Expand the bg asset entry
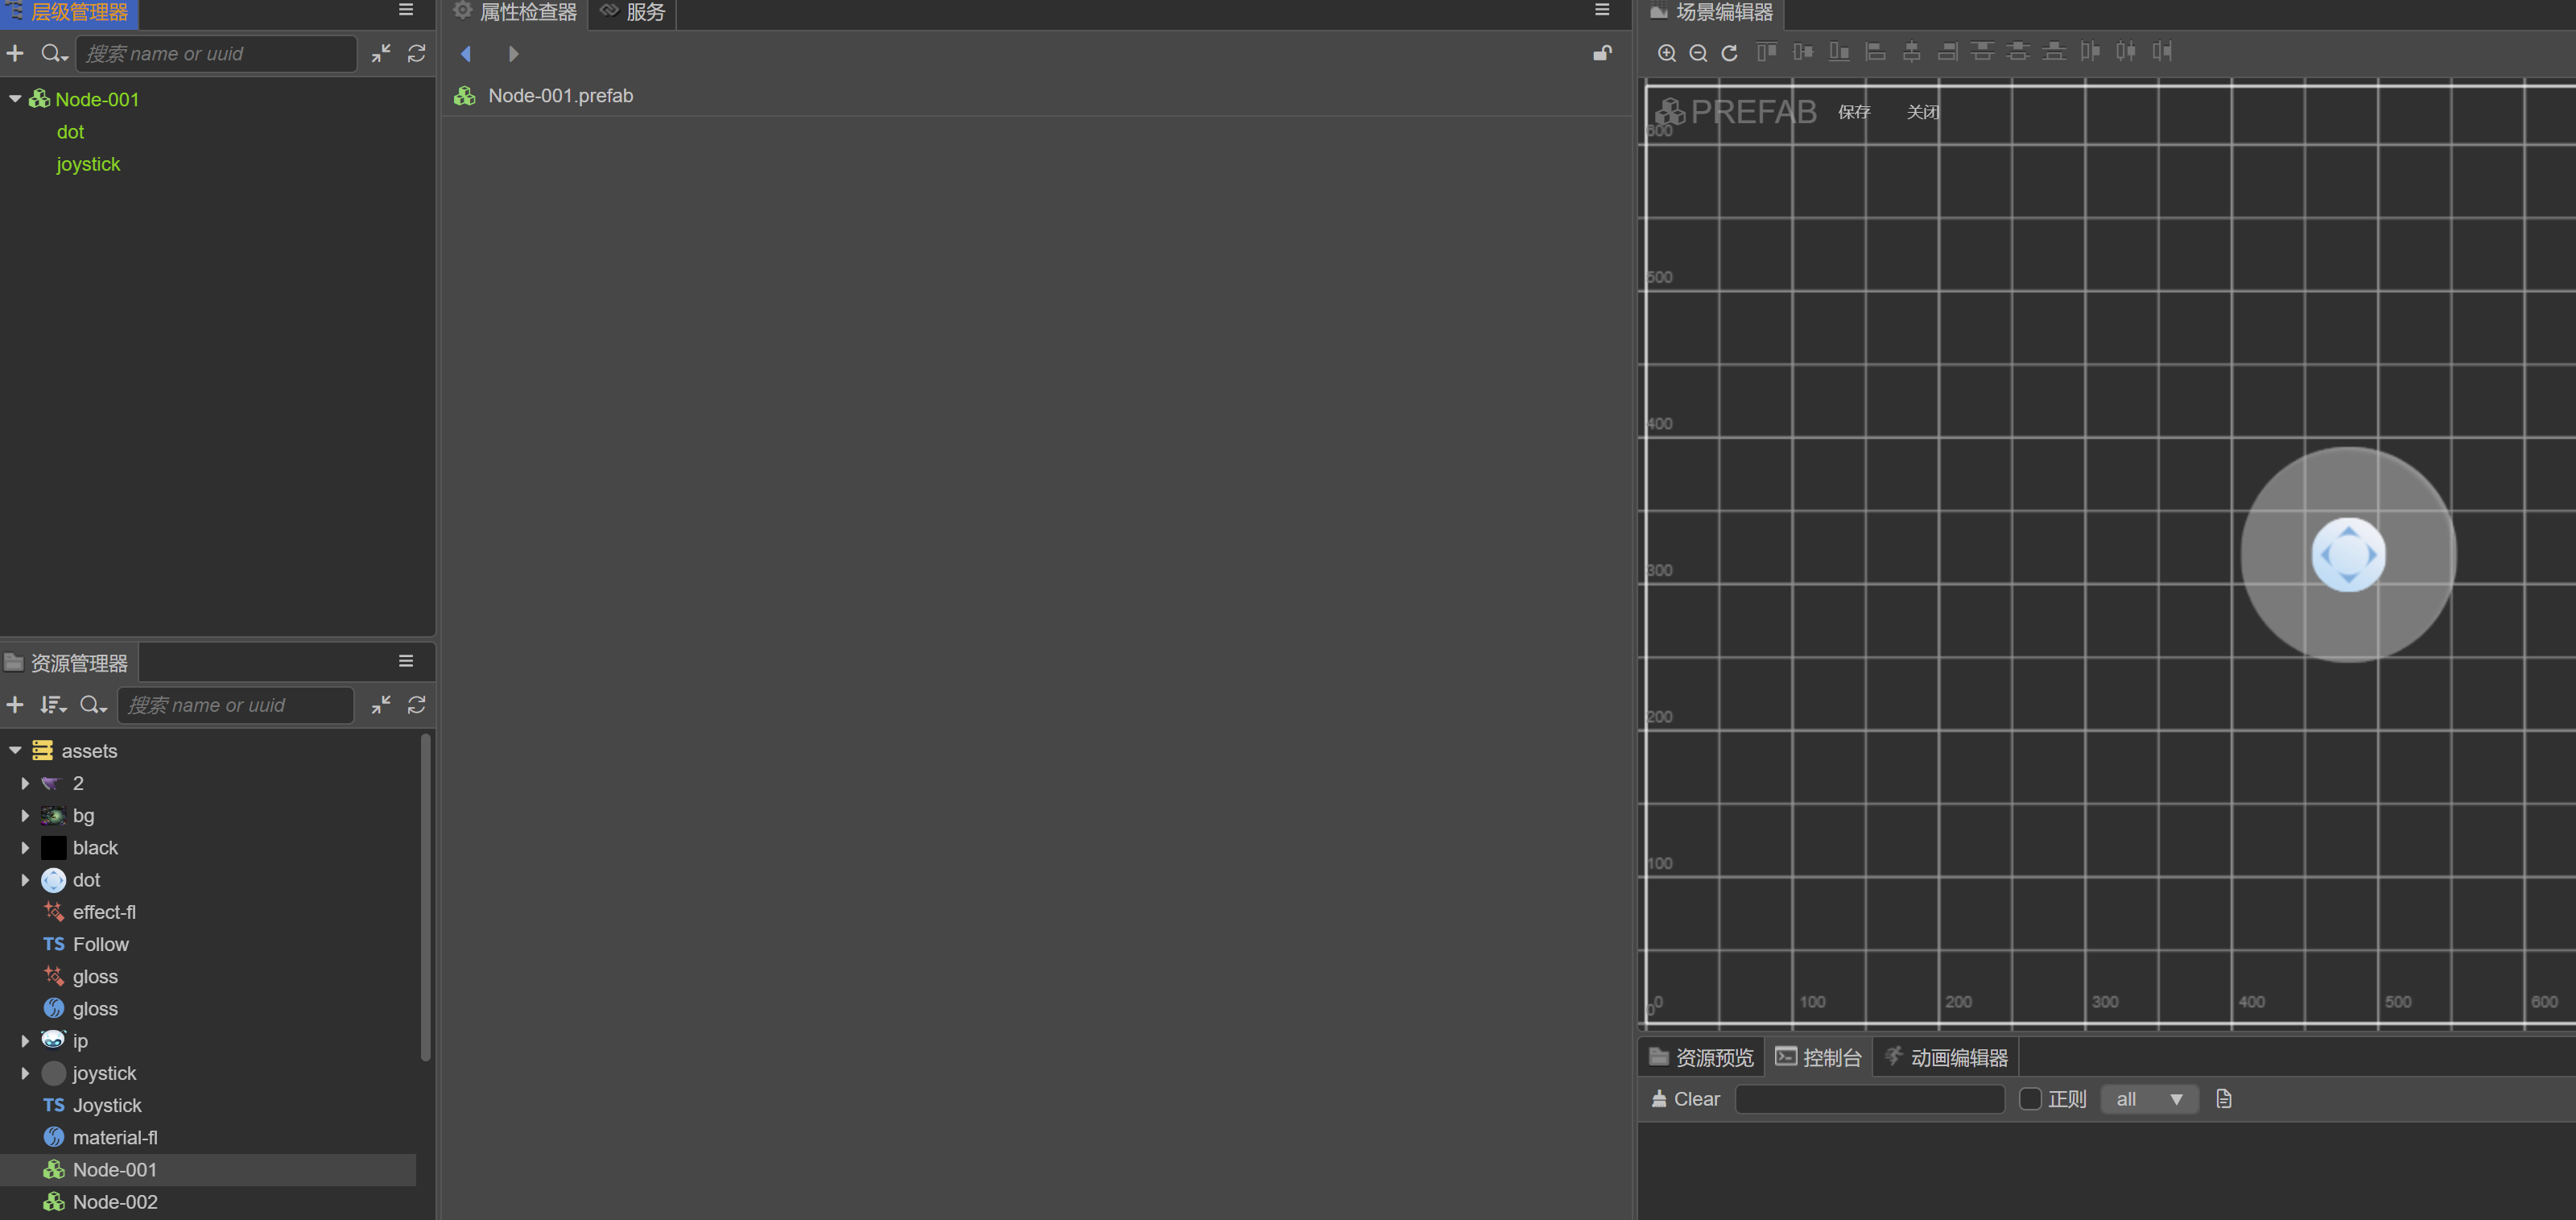Viewport: 2576px width, 1220px height. [25, 815]
